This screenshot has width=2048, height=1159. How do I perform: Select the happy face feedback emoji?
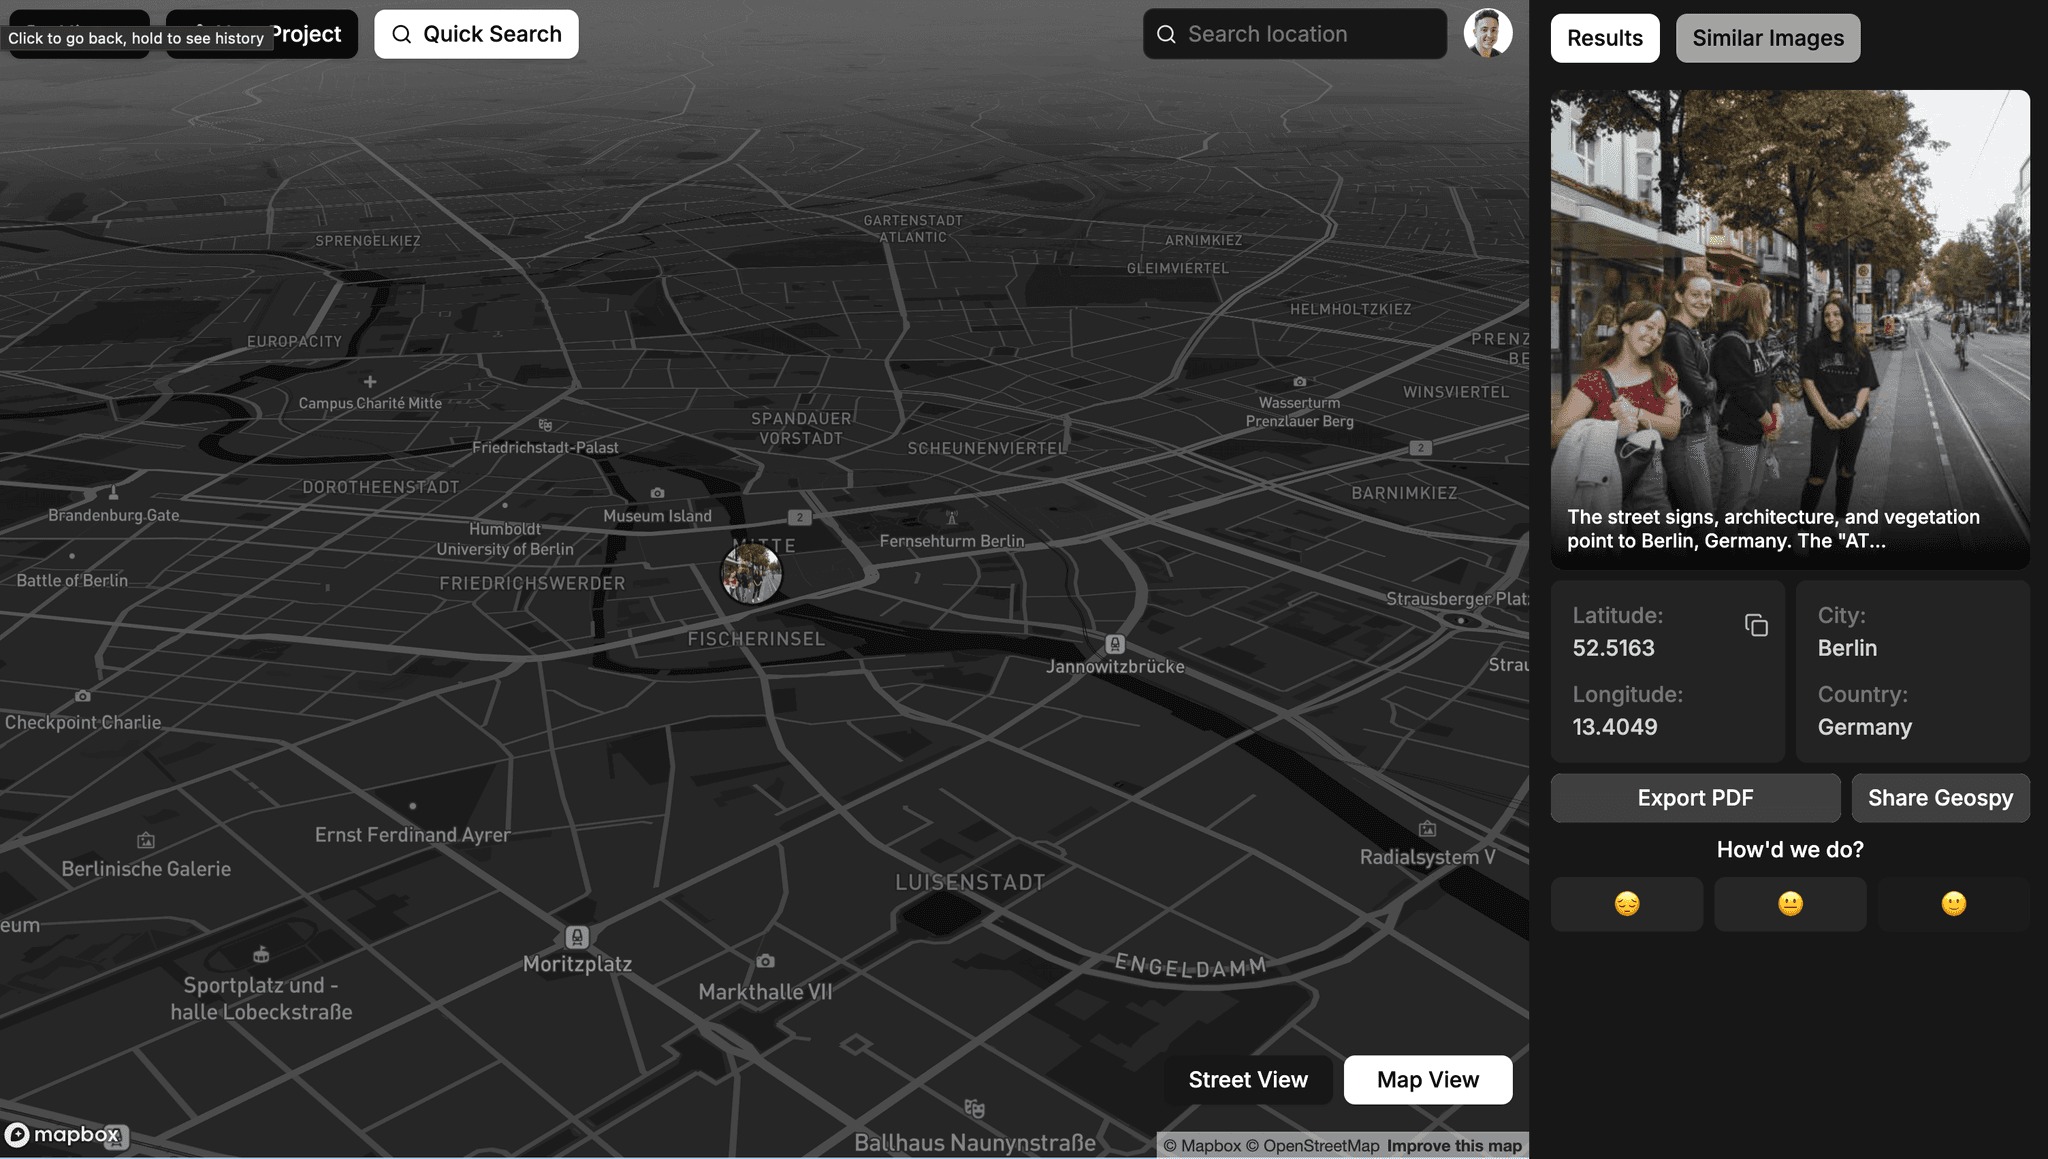1953,903
